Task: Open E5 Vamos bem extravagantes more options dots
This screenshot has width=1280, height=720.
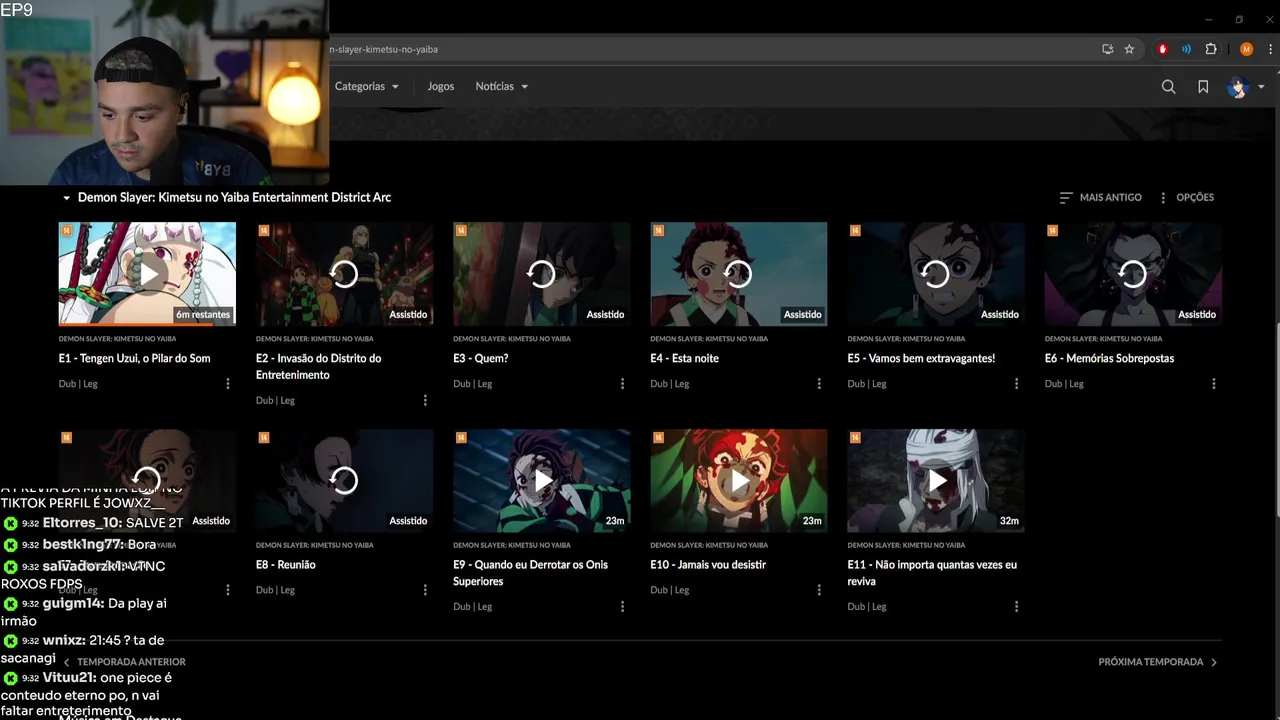Action: click(x=1016, y=384)
